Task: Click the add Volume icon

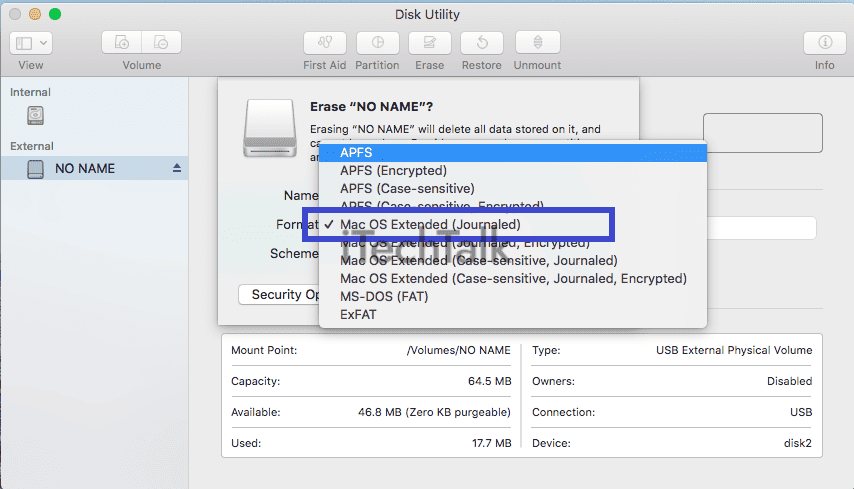Action: pos(121,42)
